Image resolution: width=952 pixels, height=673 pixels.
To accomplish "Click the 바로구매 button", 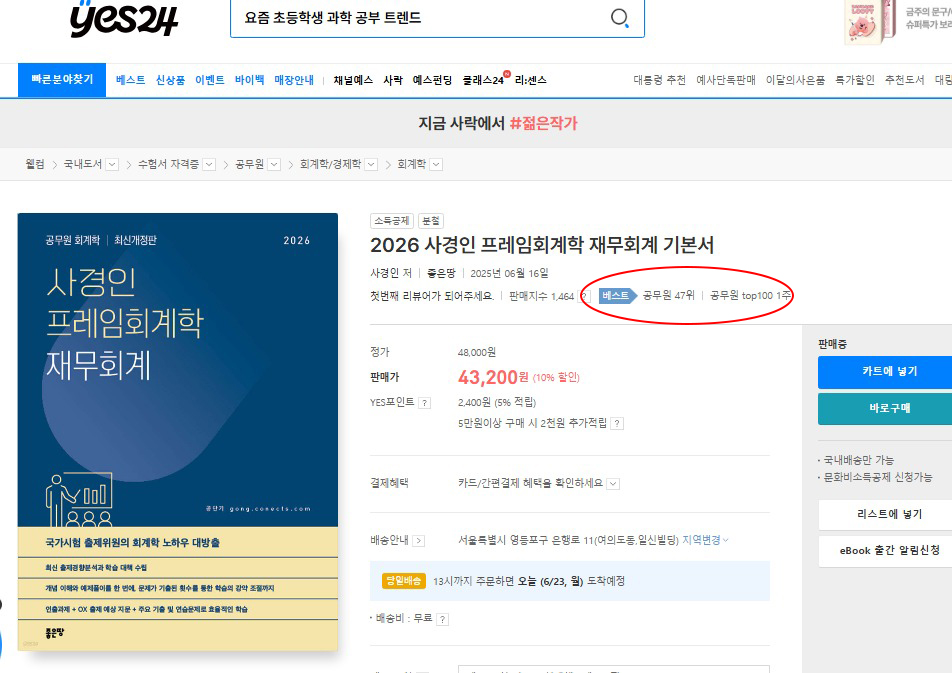I will click(x=886, y=409).
